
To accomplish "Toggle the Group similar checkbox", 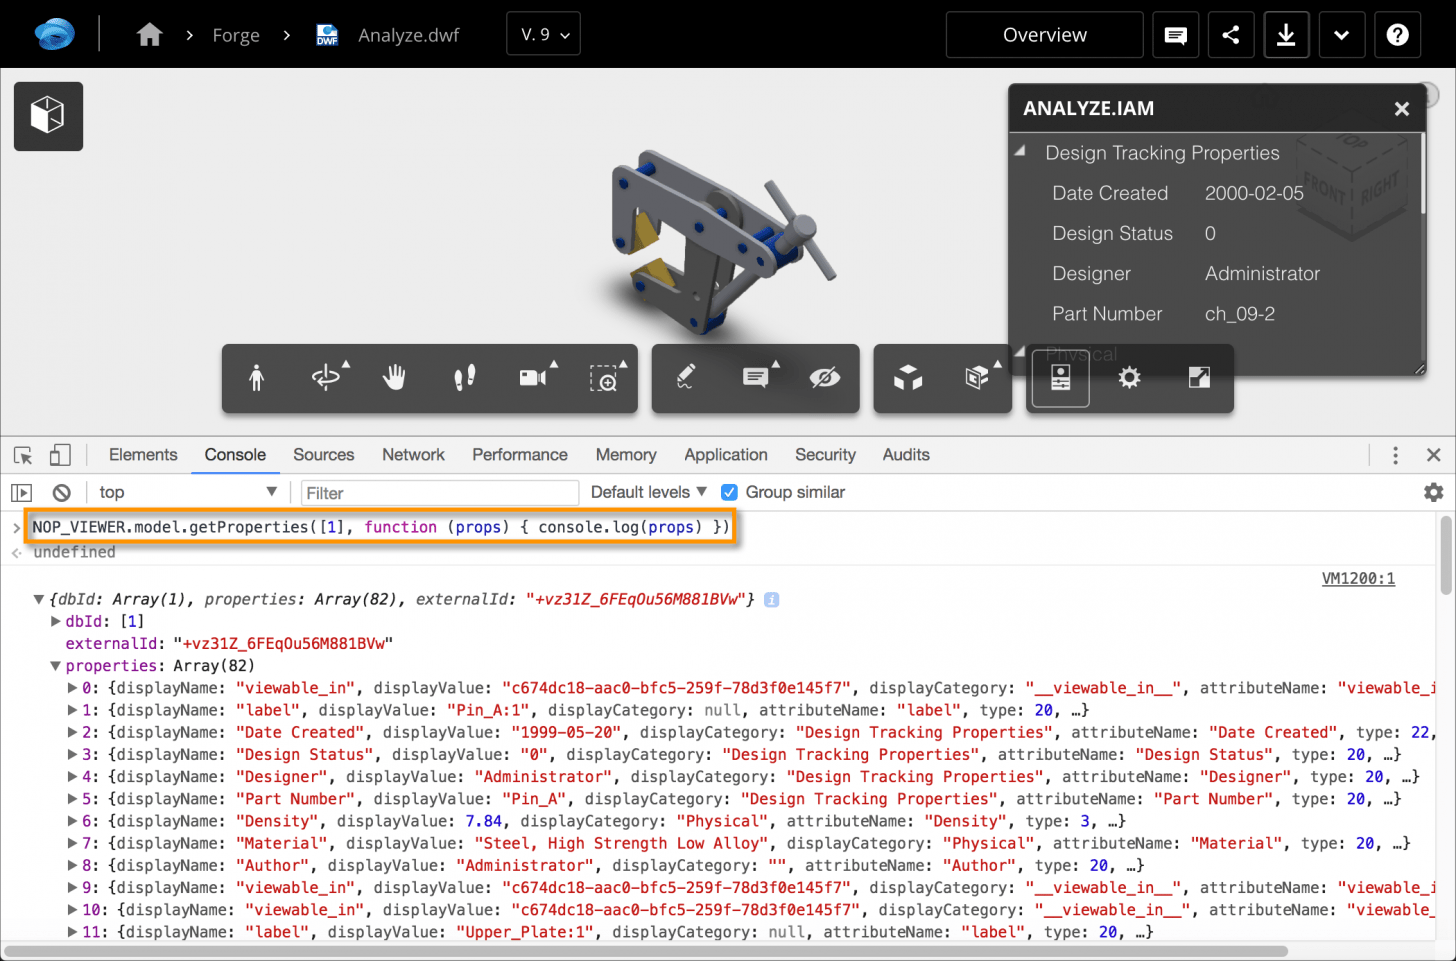I will tap(730, 492).
